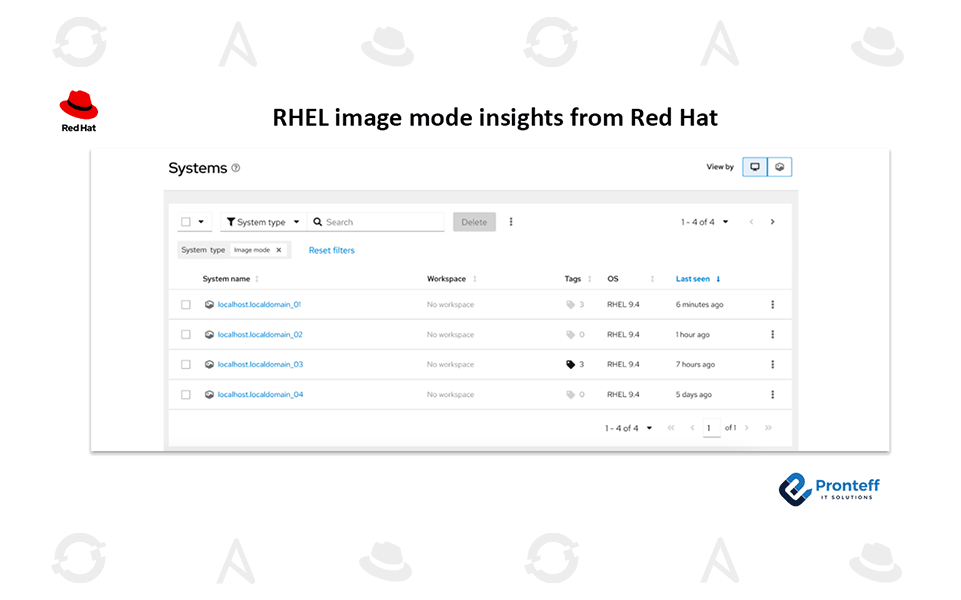Open the System type filter dropdown
The image size is (961, 600).
point(263,222)
